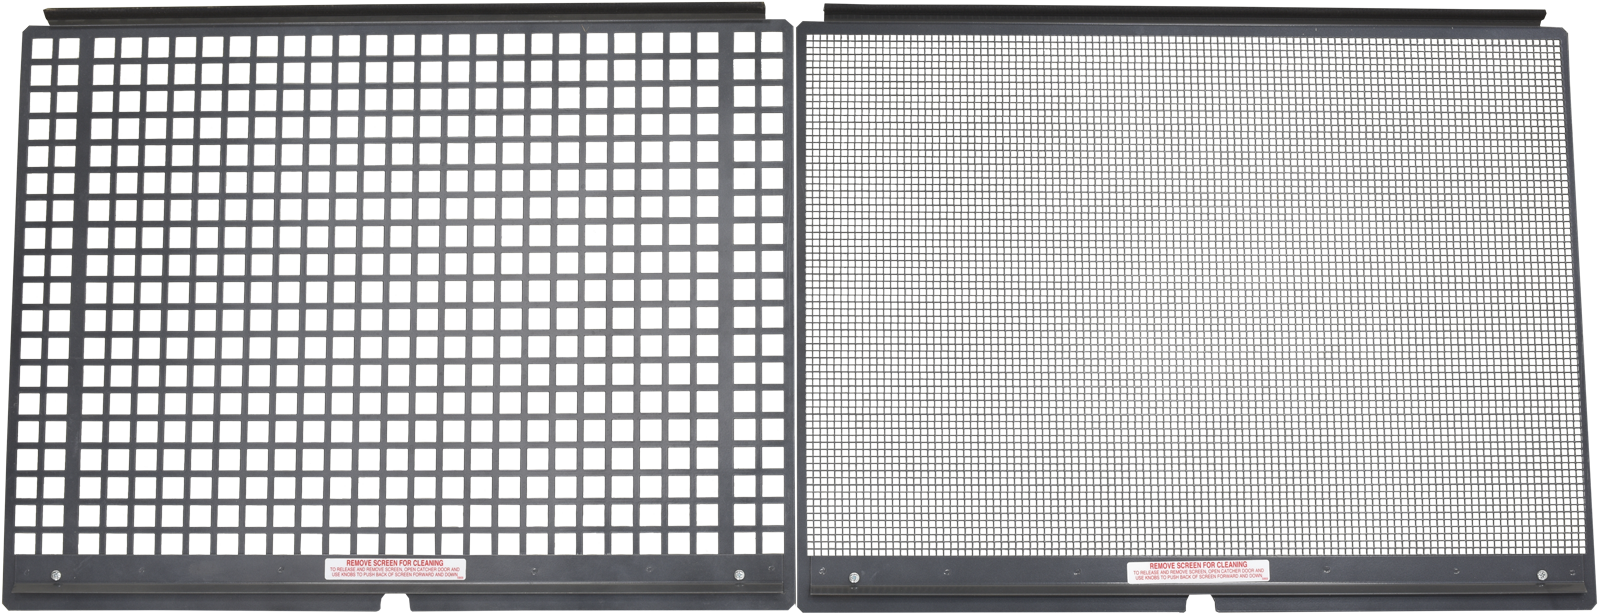Select the coarse large-grid screen panel

(400, 300)
